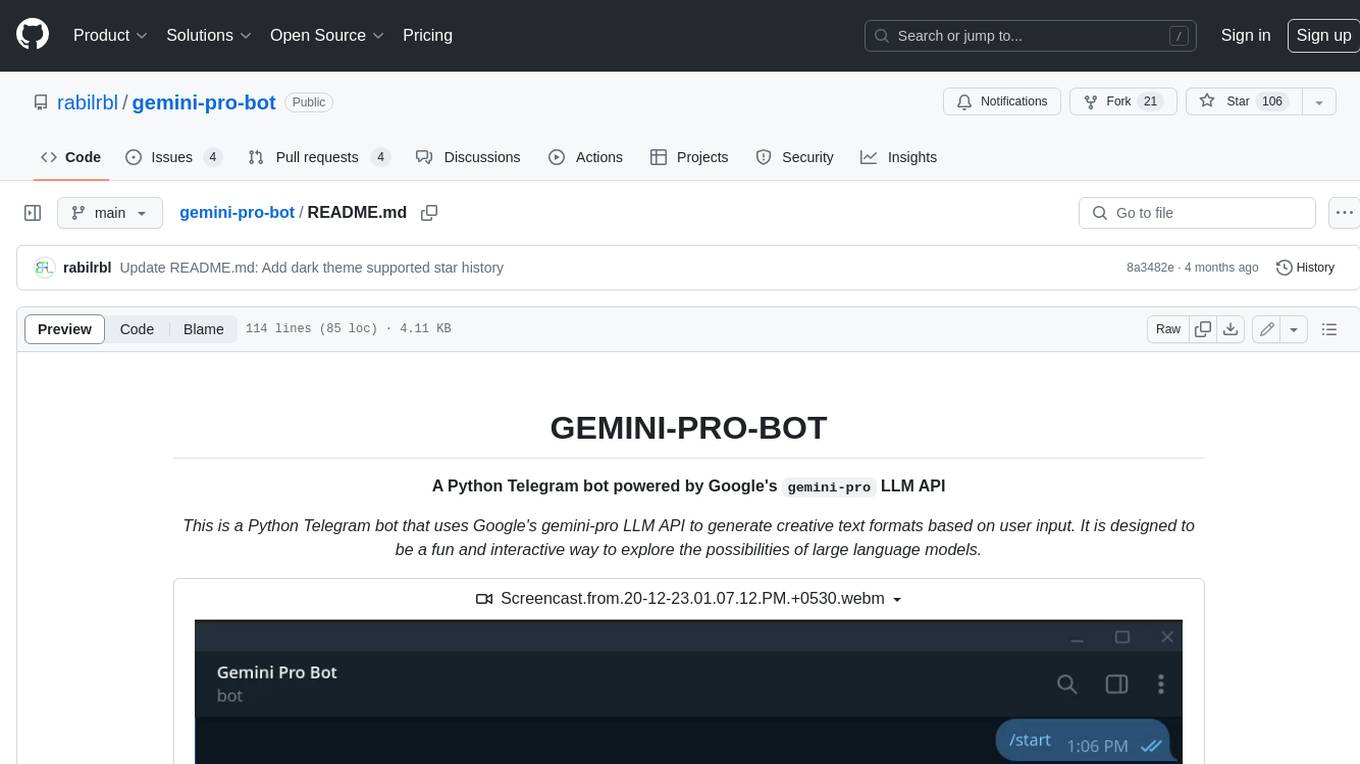The height and width of the screenshot is (764, 1360).
Task: View the file History
Action: pos(1306,267)
